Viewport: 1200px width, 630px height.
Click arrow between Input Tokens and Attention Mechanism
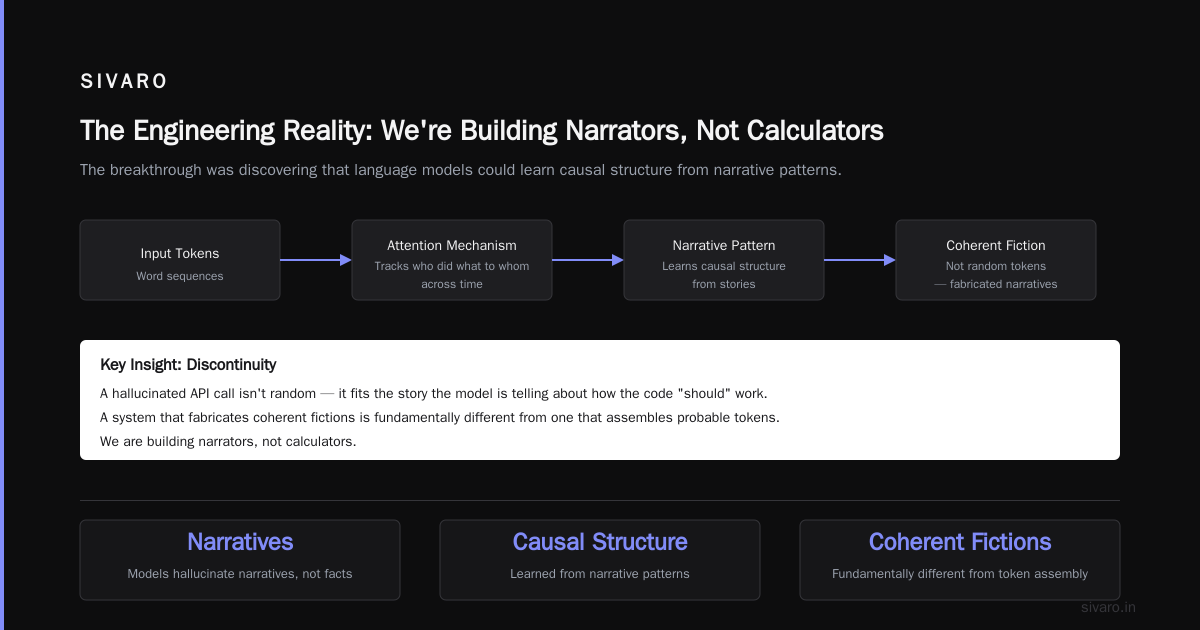pyautogui.click(x=316, y=260)
